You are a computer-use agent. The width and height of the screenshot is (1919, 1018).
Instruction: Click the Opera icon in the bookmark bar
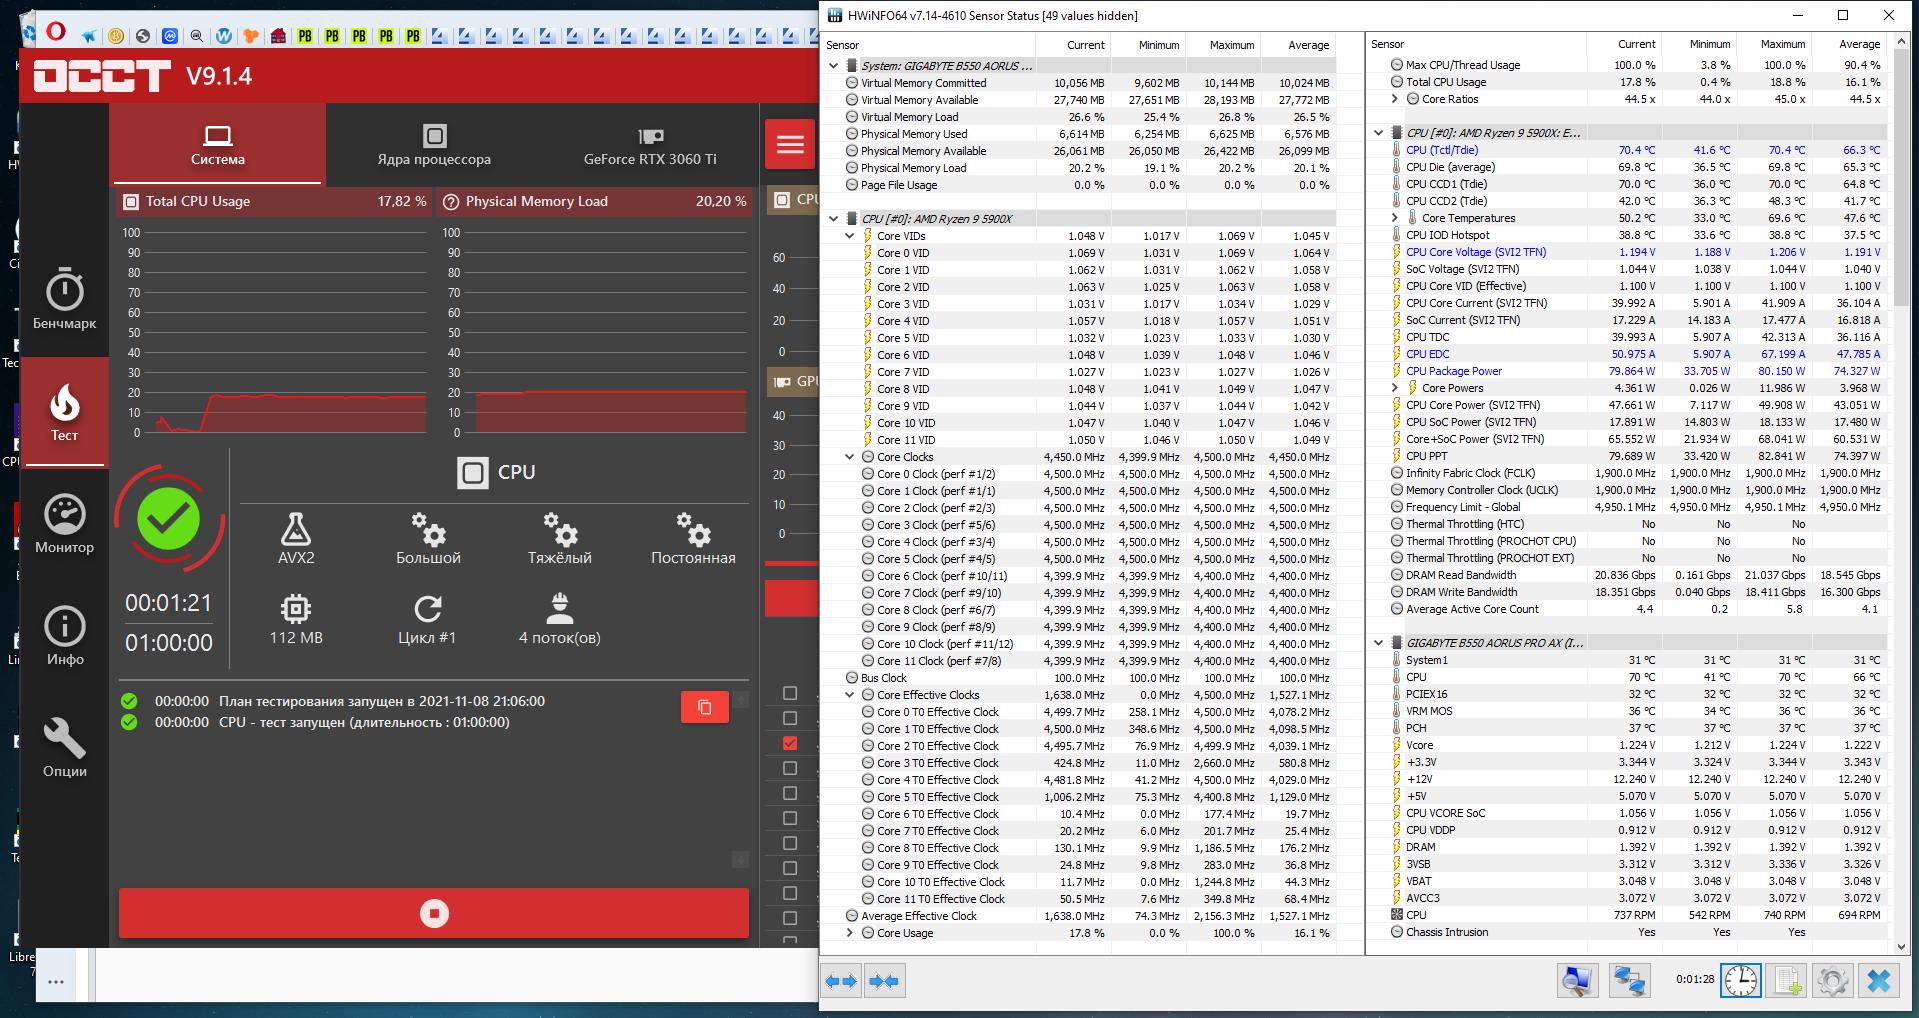[56, 32]
